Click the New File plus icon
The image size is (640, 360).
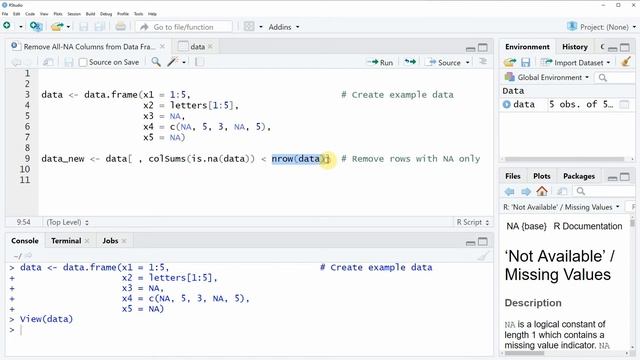(7, 26)
